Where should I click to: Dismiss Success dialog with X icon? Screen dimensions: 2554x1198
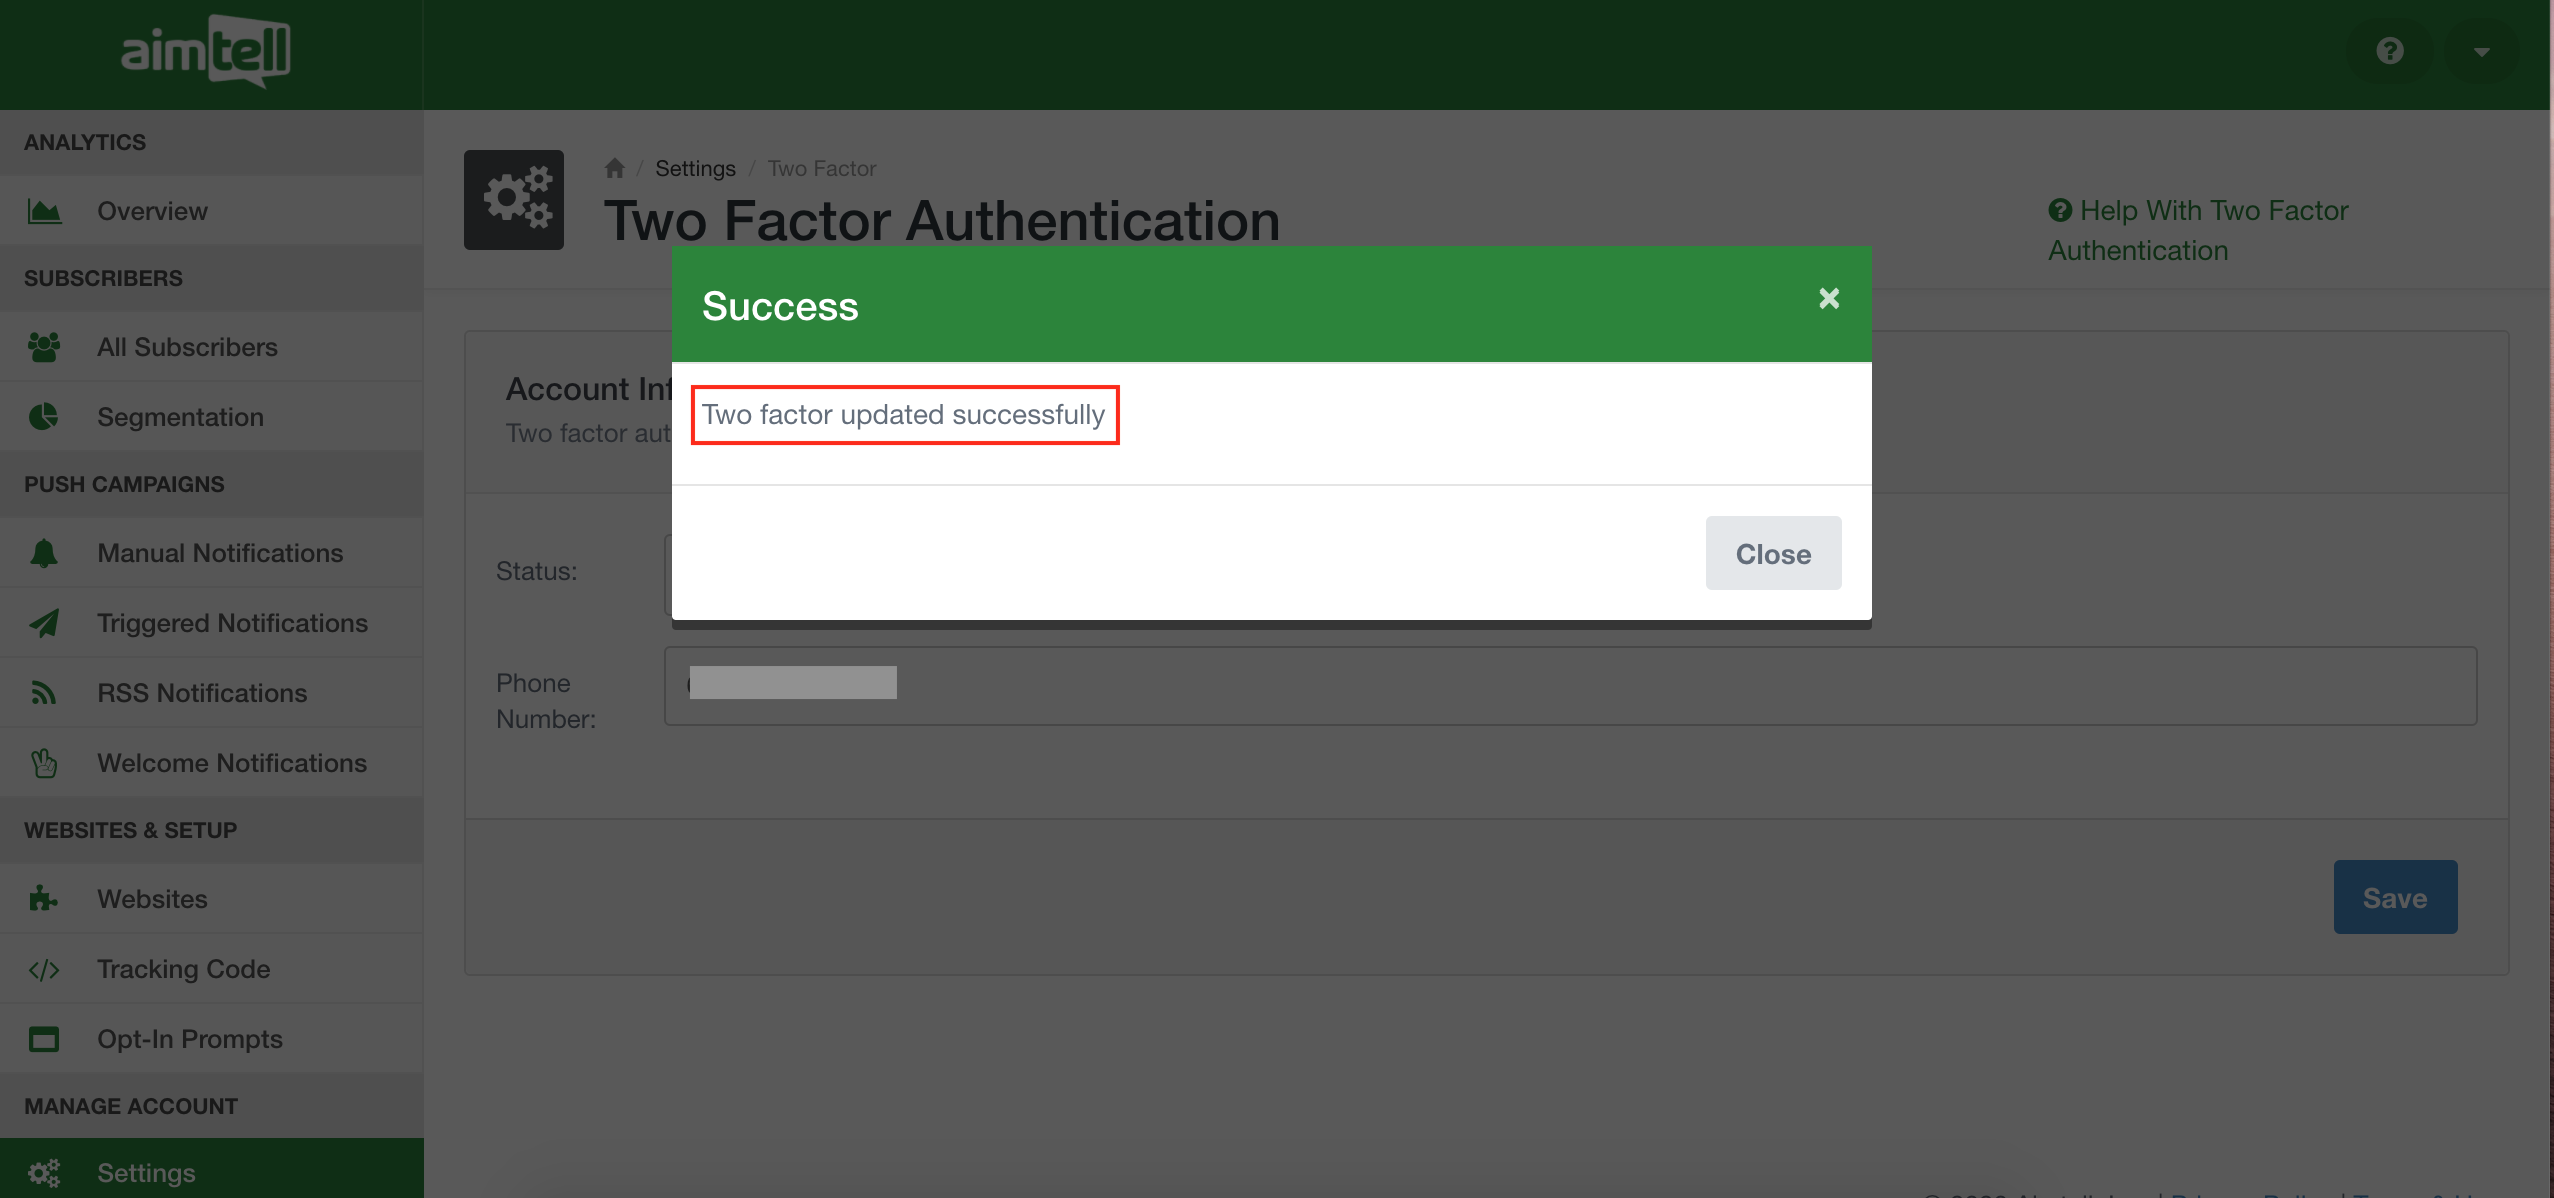(x=1829, y=298)
